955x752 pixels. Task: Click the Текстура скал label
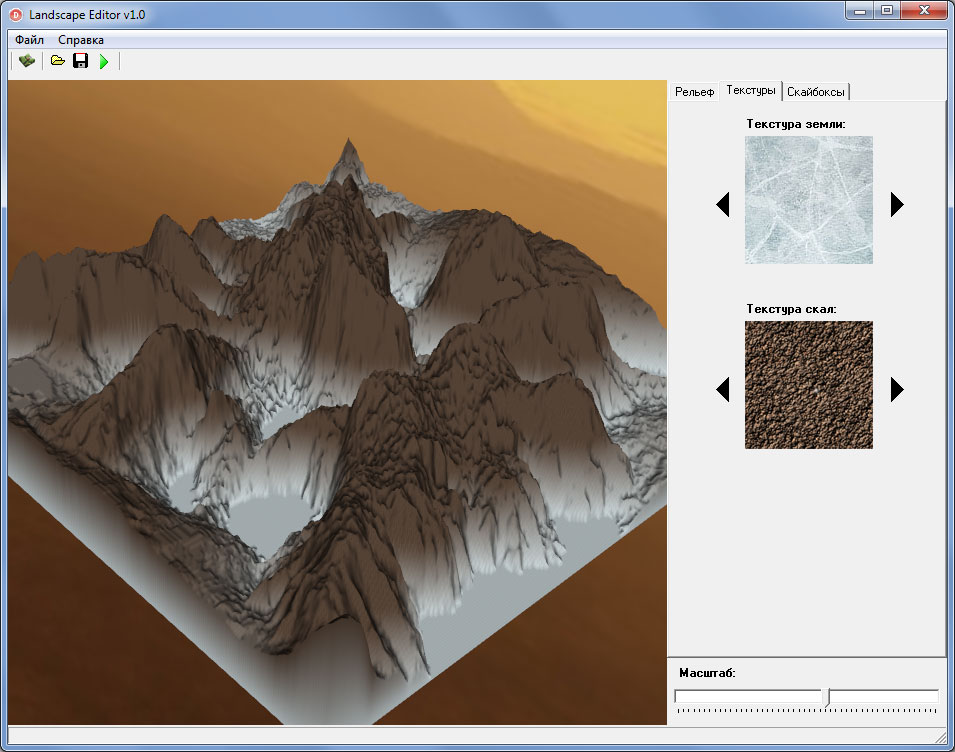792,309
